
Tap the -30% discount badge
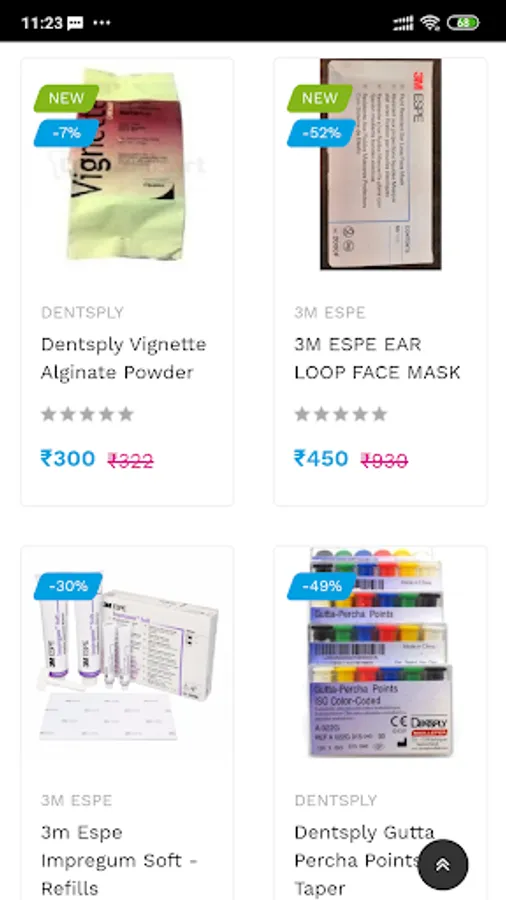click(x=68, y=586)
